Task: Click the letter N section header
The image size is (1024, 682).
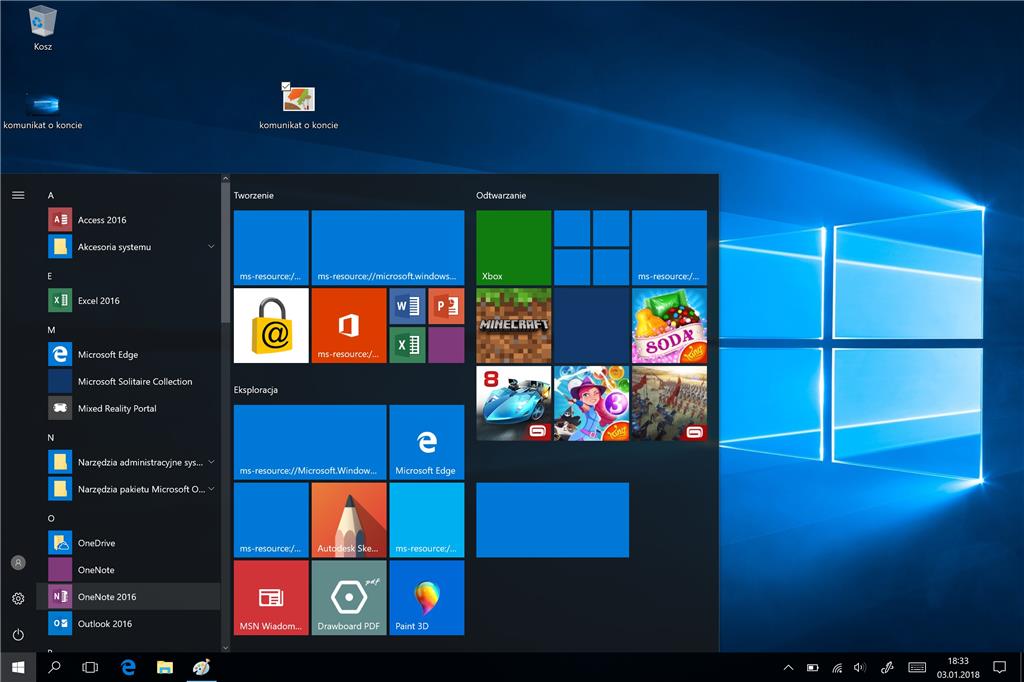Action: (x=51, y=437)
